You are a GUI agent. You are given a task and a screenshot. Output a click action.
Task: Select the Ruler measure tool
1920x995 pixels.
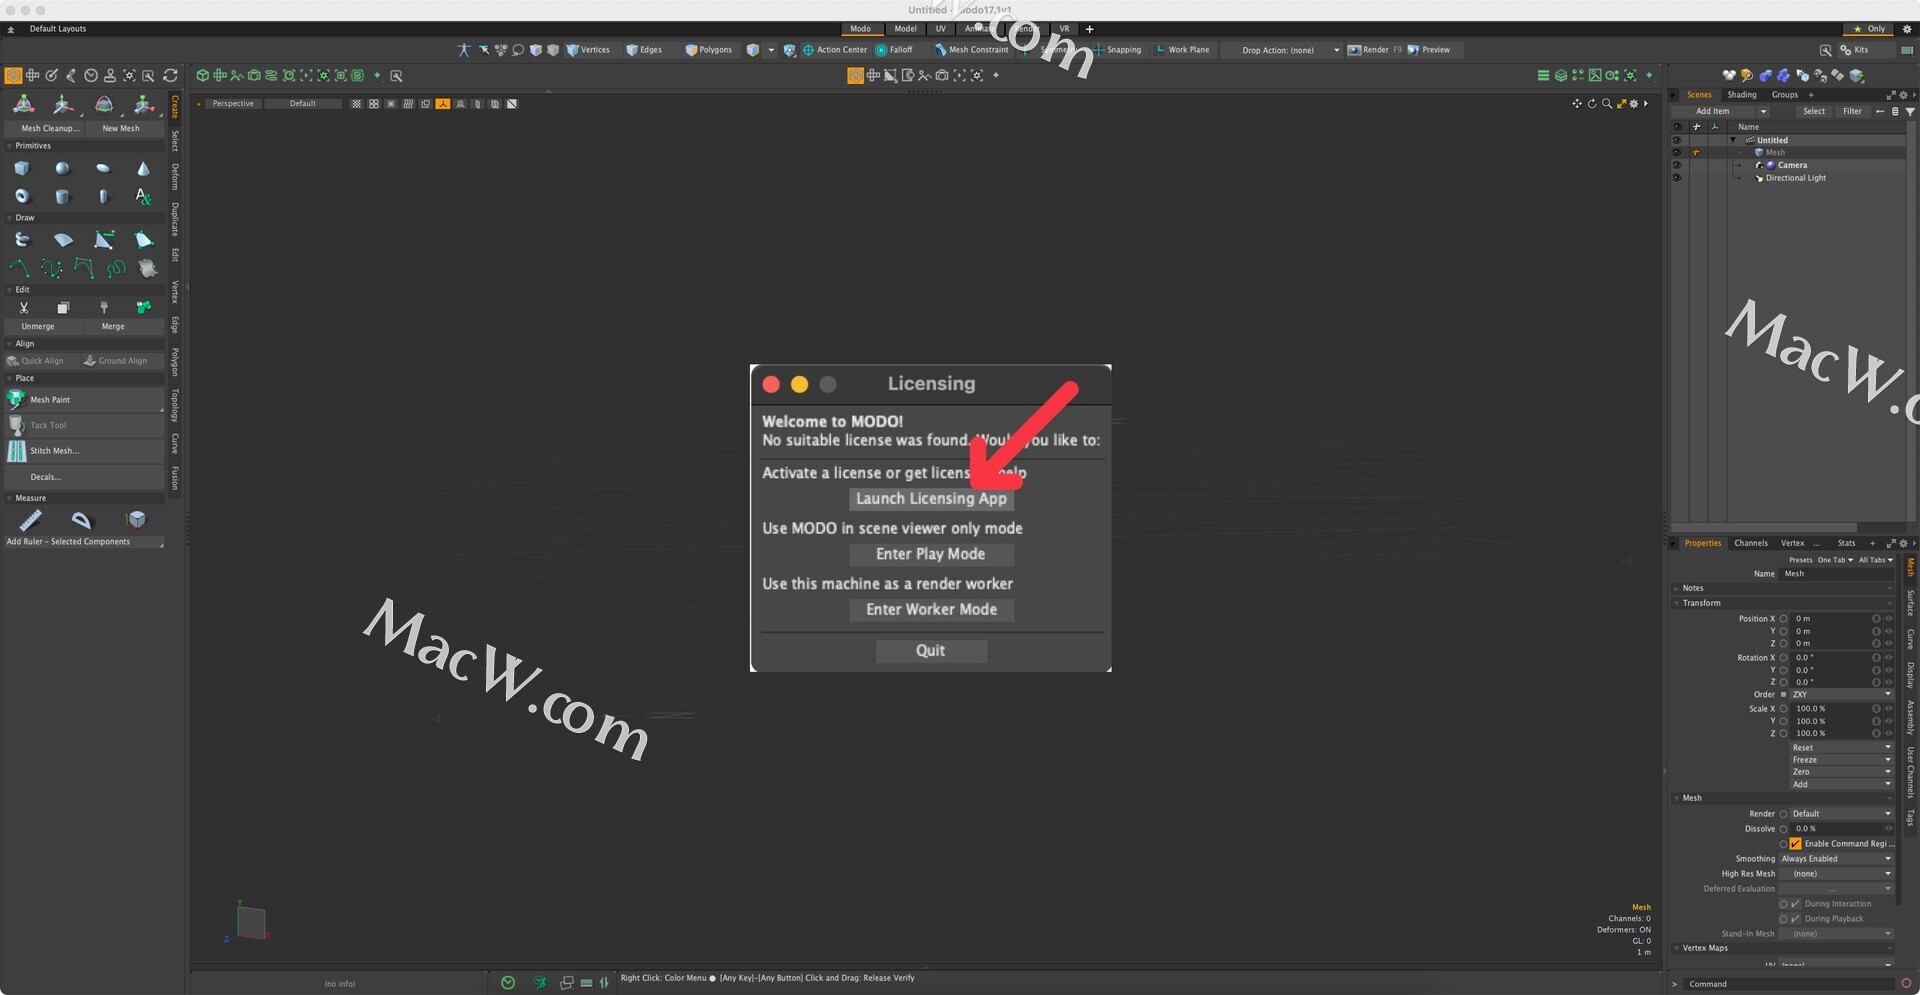(30, 520)
